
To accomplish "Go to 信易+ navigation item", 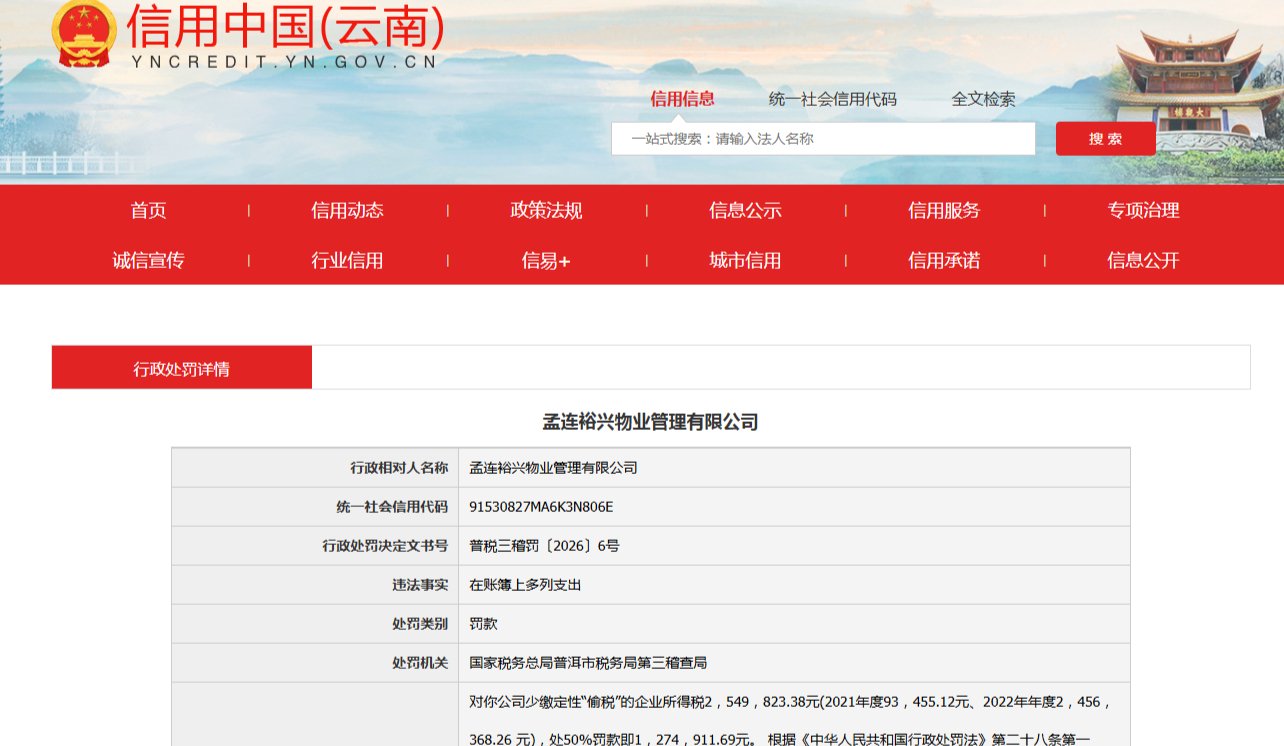I will pyautogui.click(x=546, y=260).
